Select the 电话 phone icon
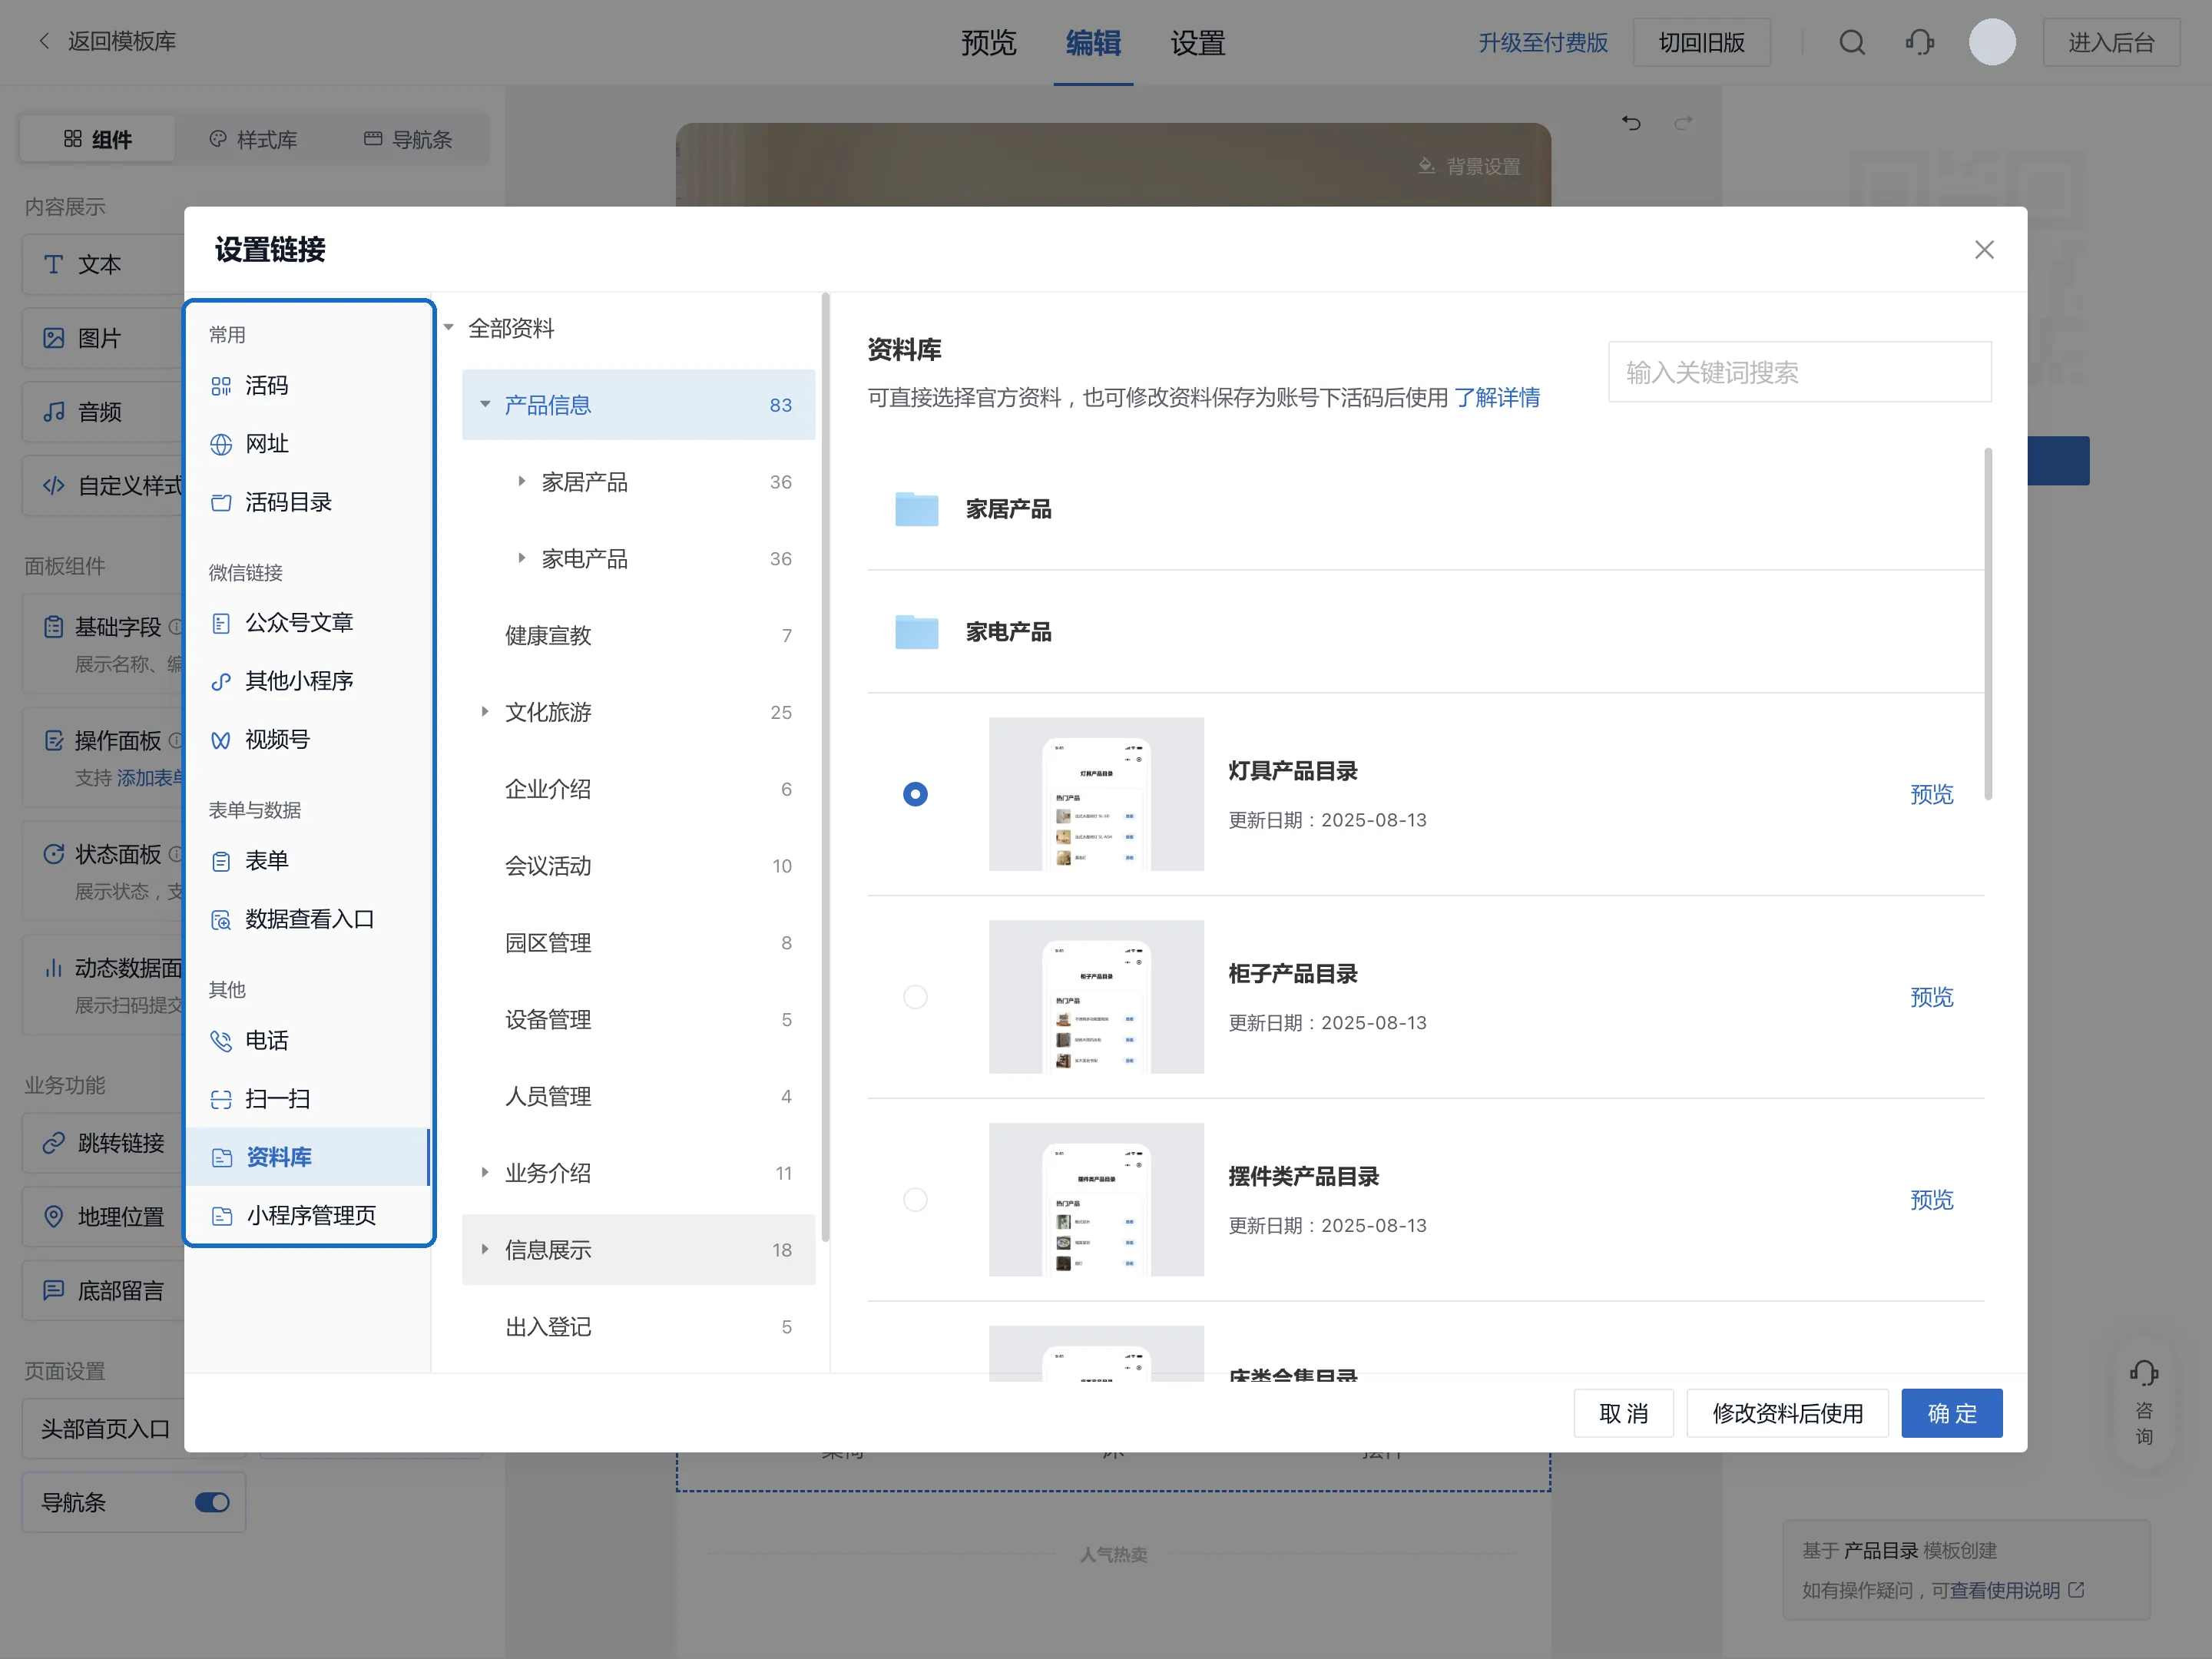Screen dimensions: 2212x1659 coord(221,1040)
